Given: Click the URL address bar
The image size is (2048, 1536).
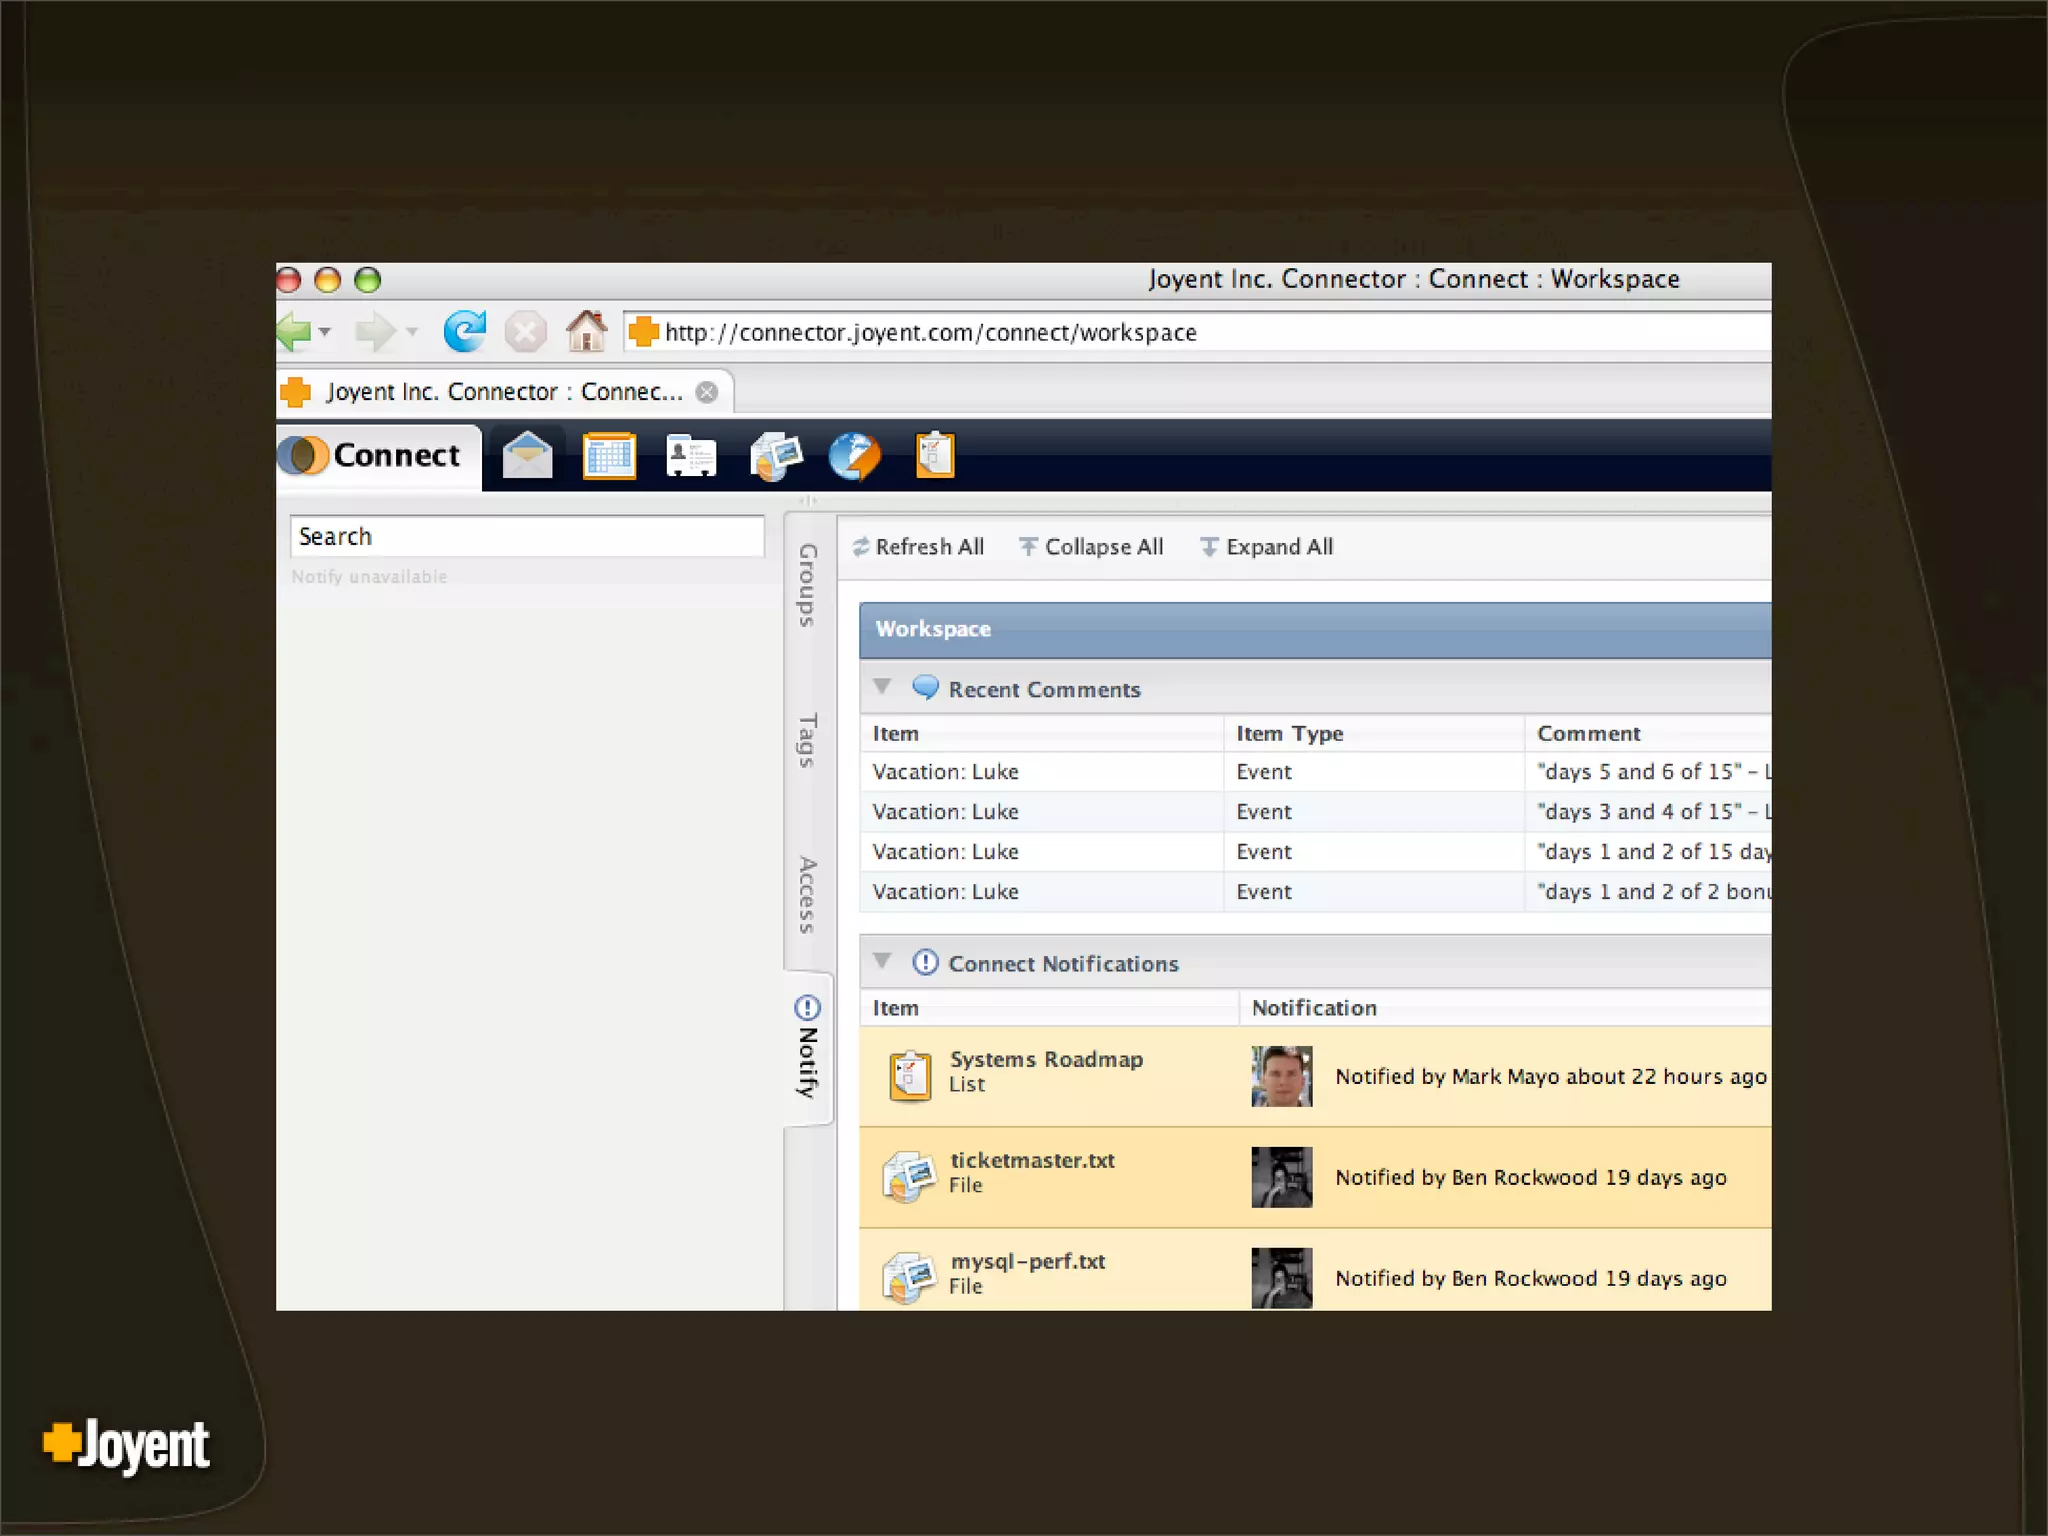Looking at the screenshot, I should (x=1197, y=332).
